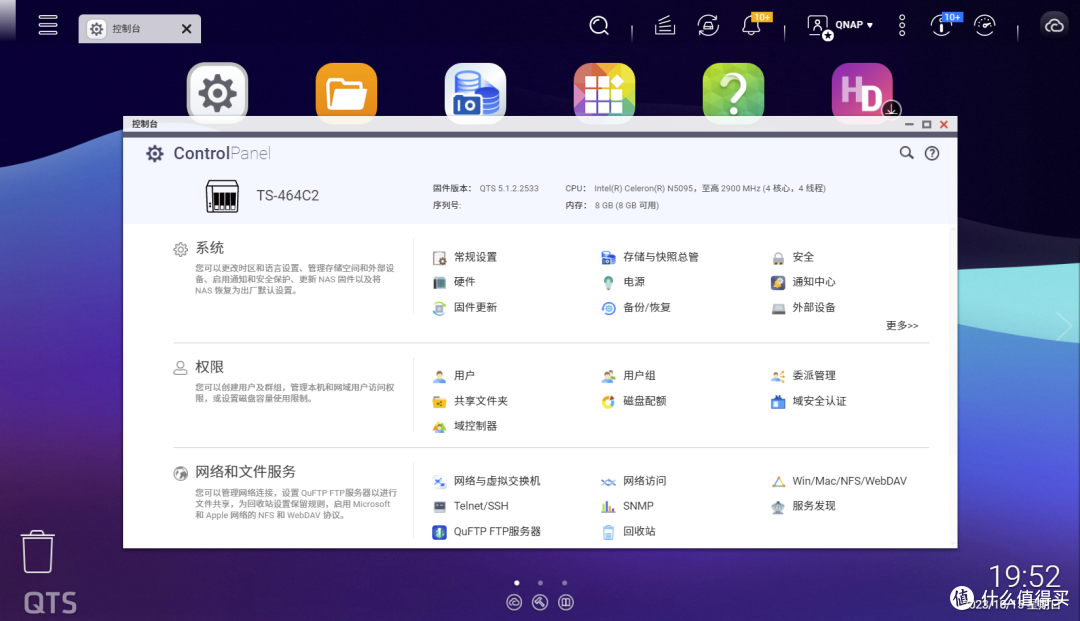Open the dashboard gauge icon

point(985,26)
